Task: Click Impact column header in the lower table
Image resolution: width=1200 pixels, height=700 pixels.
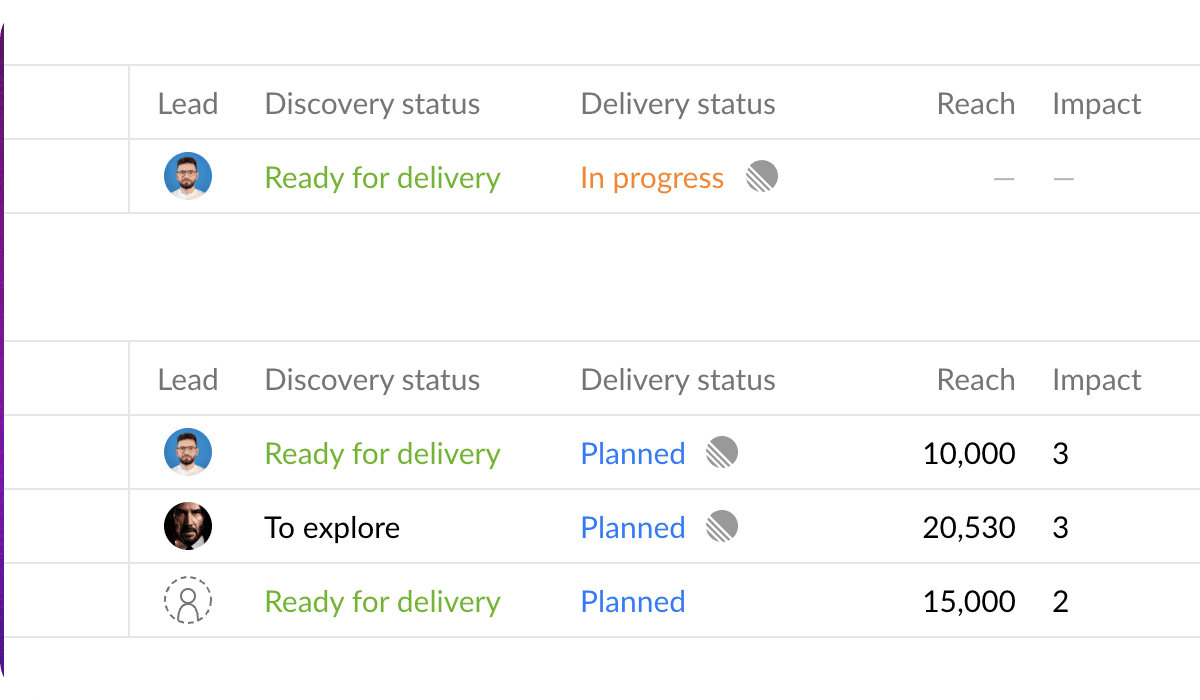Action: (x=1096, y=380)
